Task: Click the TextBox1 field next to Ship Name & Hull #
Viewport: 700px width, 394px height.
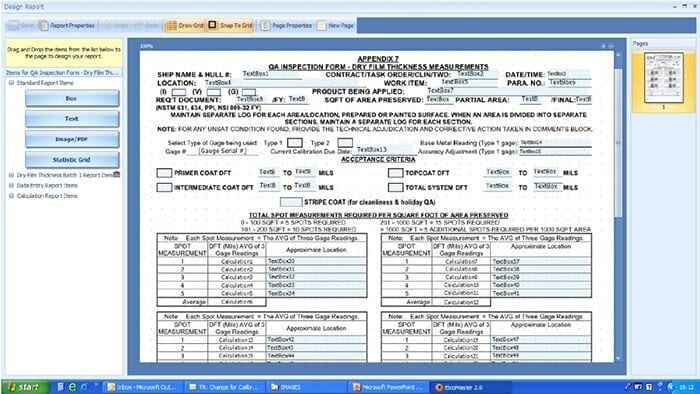Action: pos(270,74)
